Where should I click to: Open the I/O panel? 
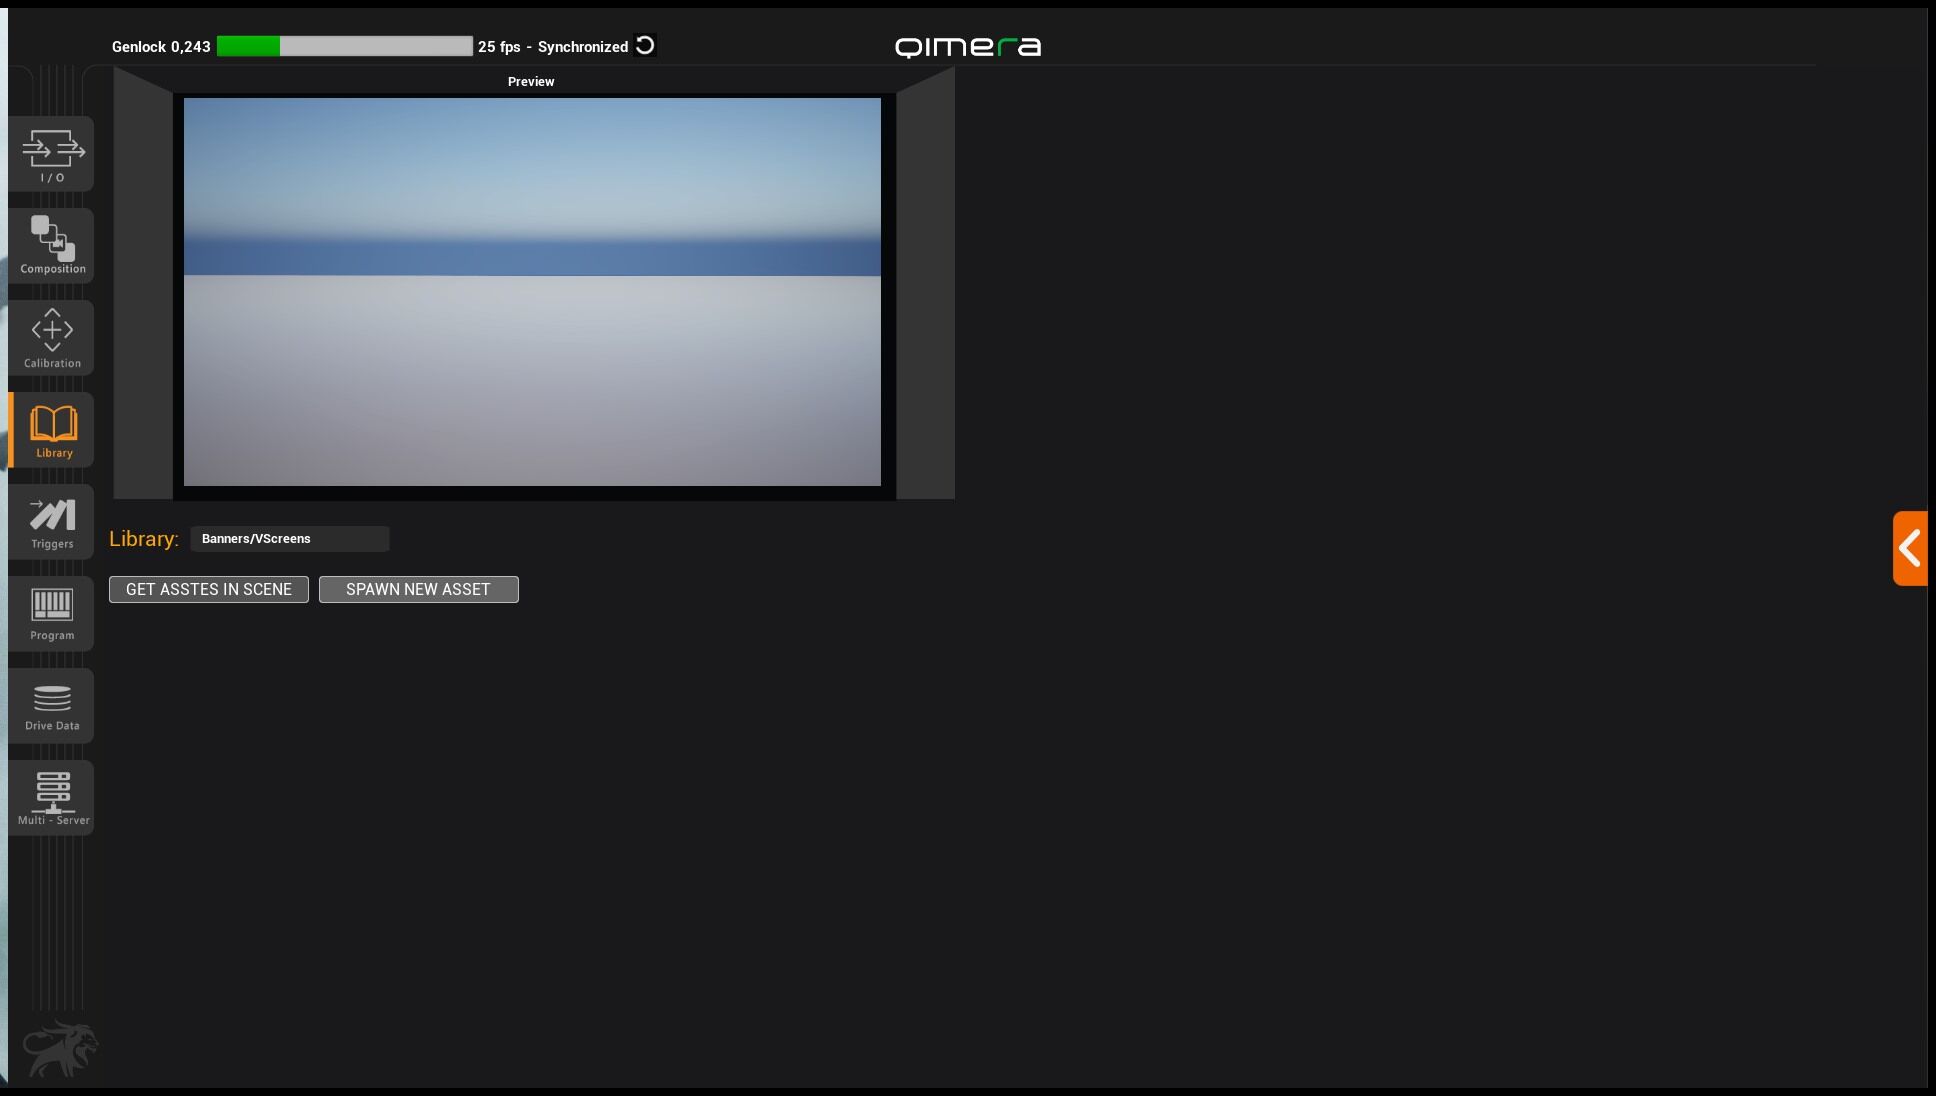52,154
